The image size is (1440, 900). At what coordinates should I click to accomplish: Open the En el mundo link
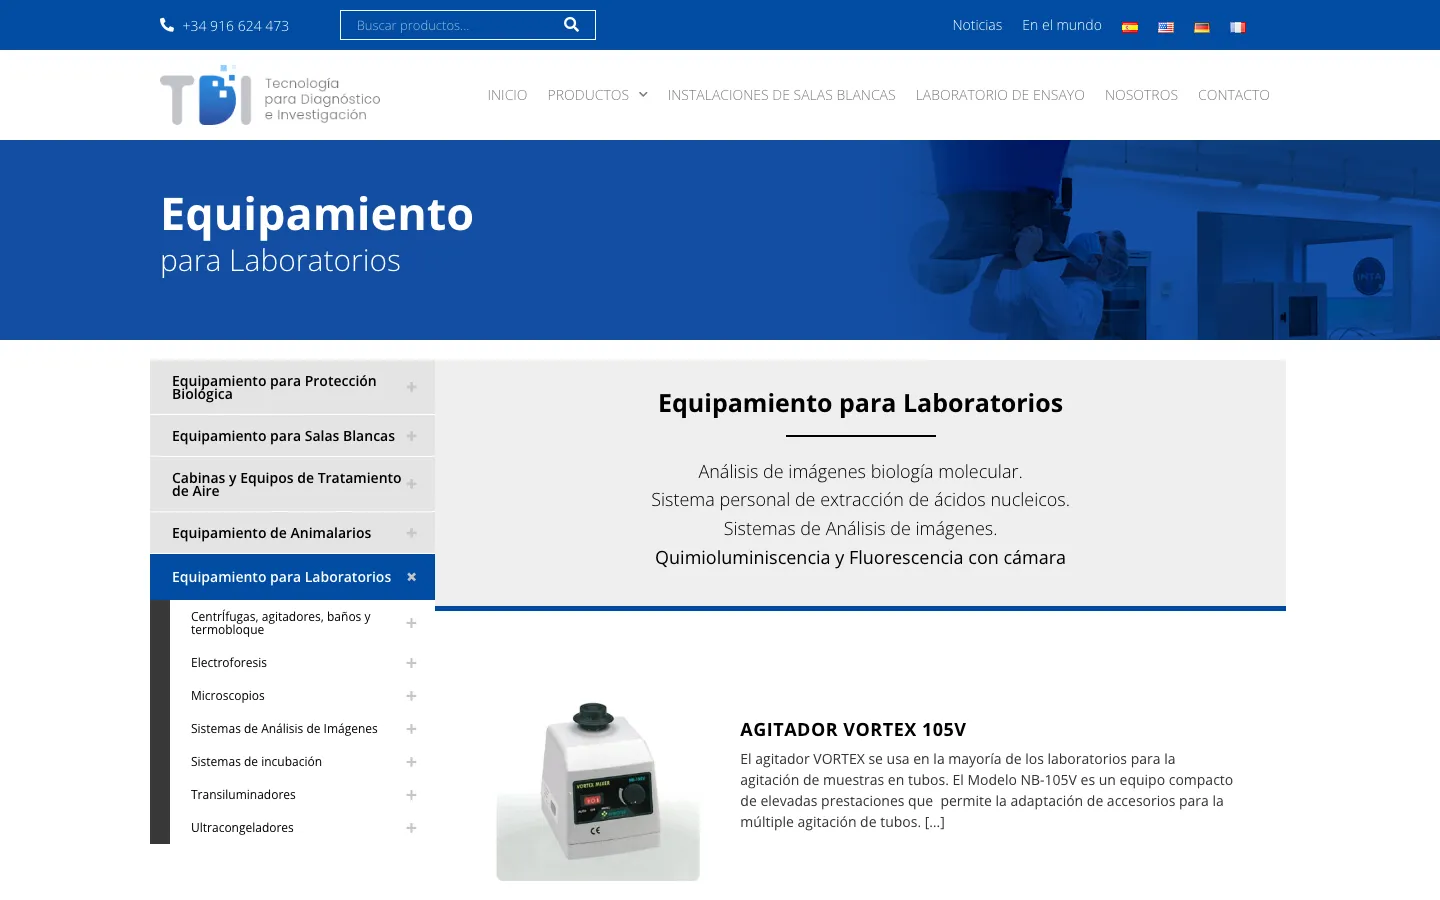tap(1062, 25)
